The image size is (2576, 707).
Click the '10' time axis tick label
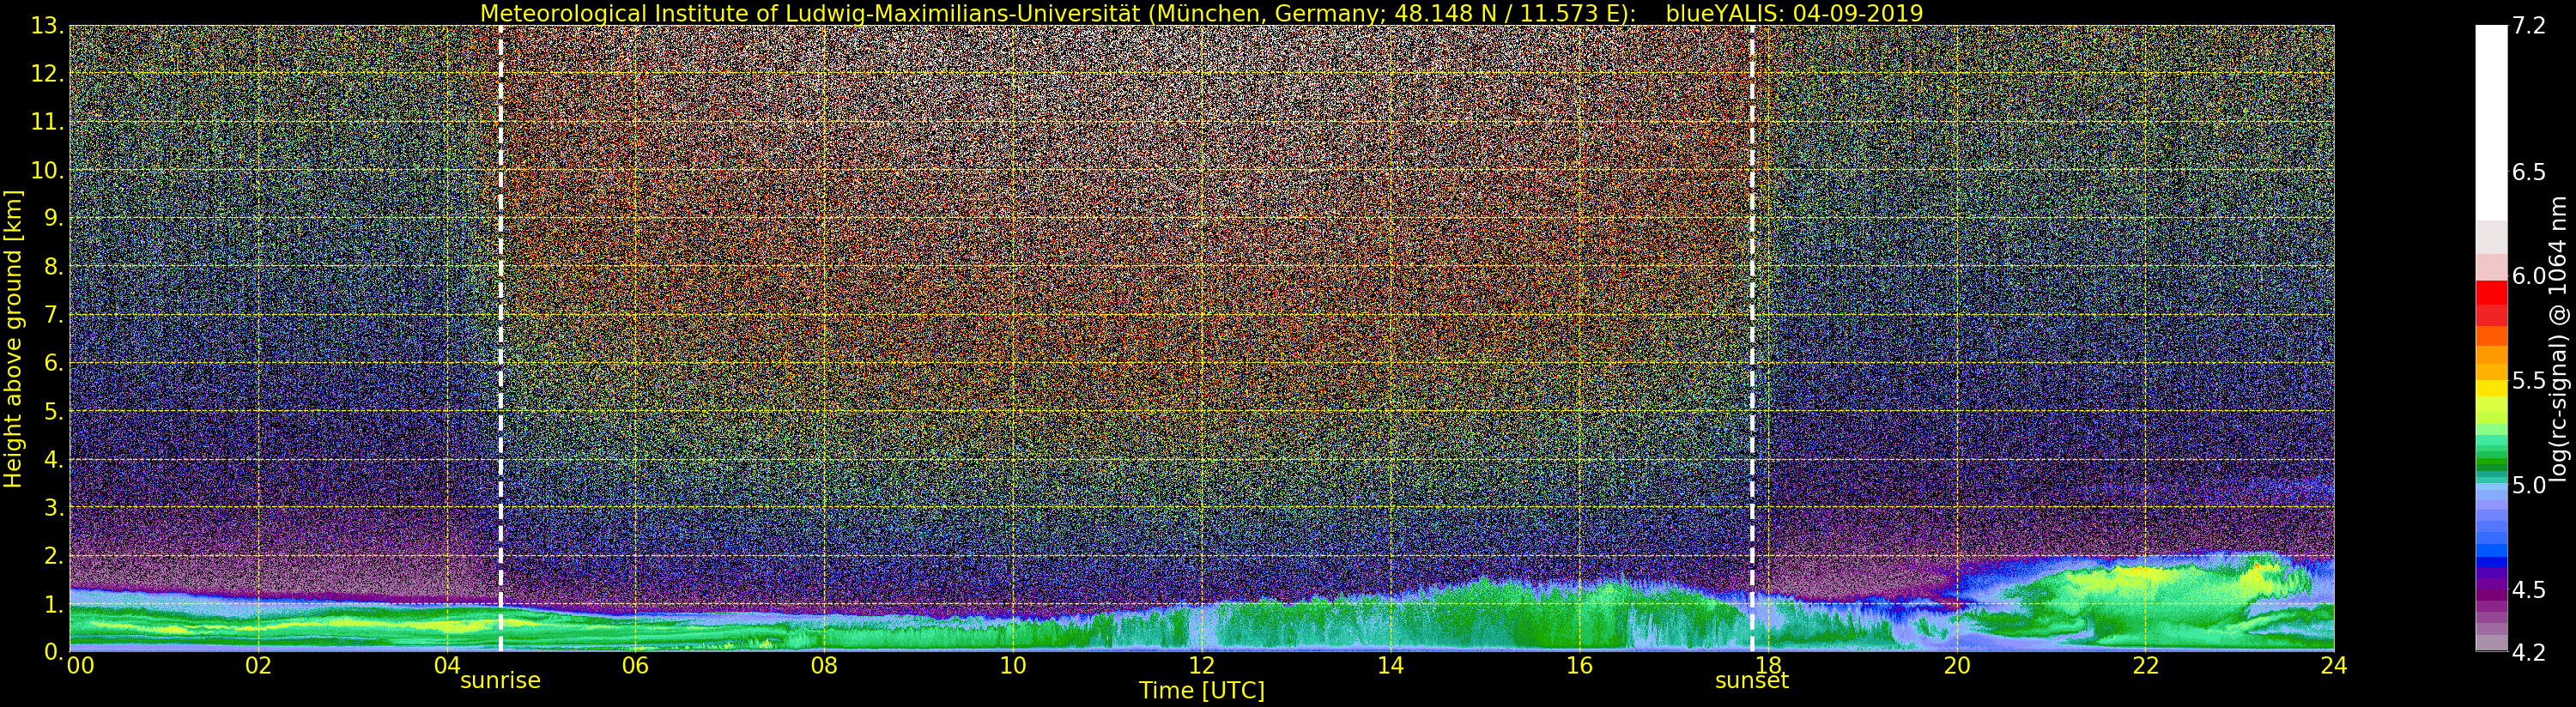click(x=1013, y=666)
